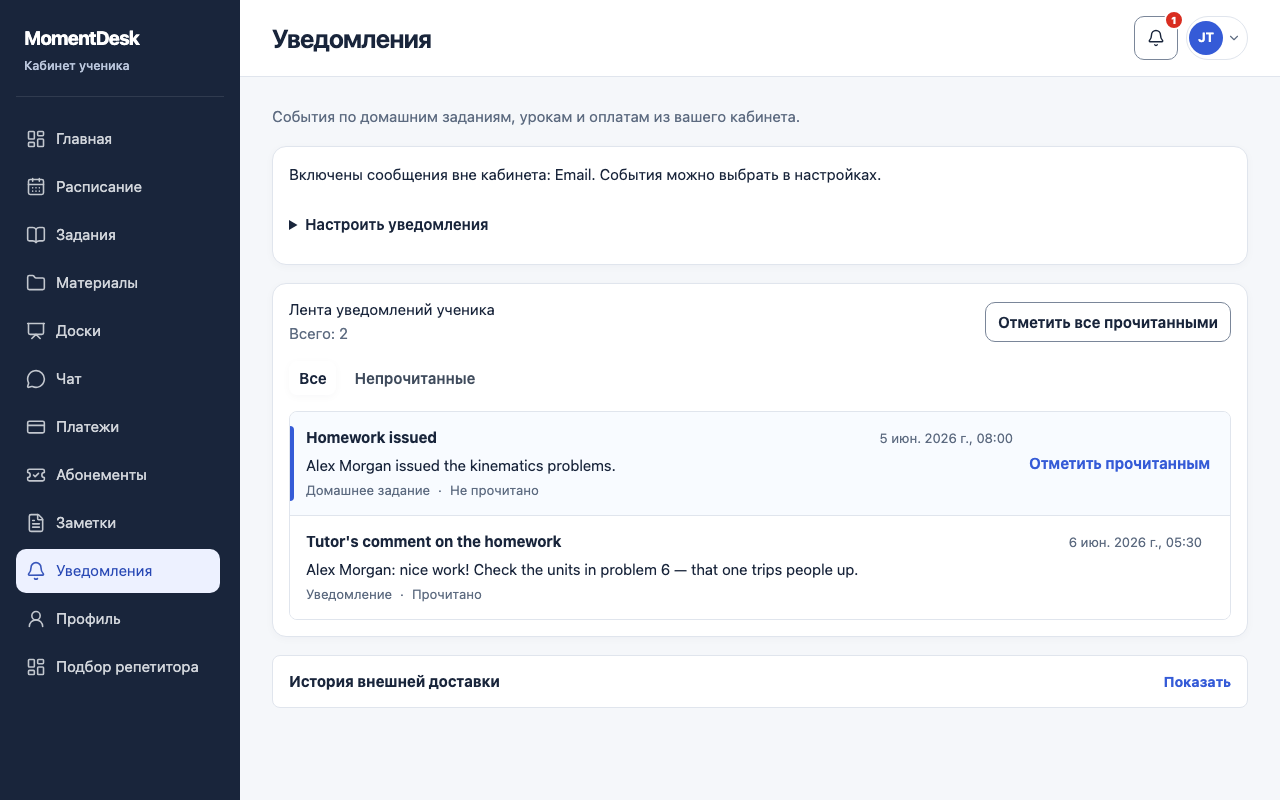Open Материалы in the sidebar

118,283
